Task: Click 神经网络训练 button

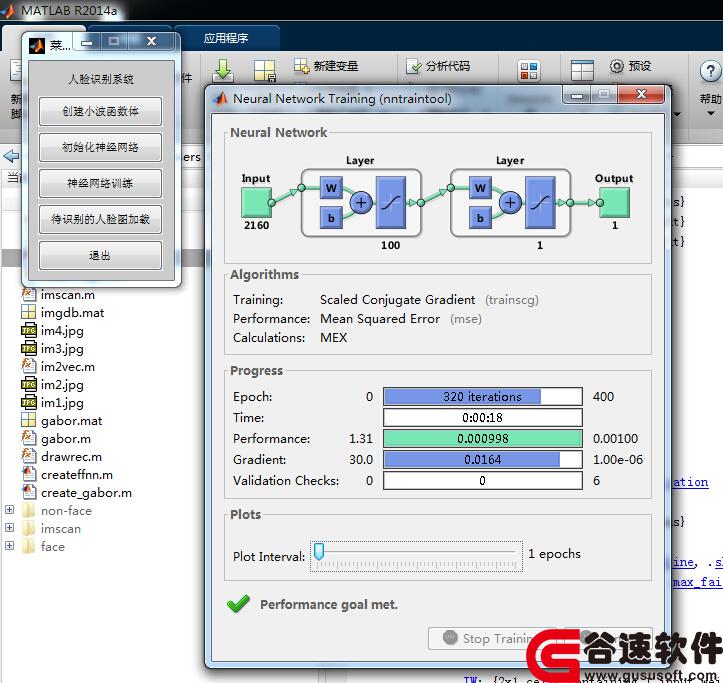Action: [x=101, y=183]
